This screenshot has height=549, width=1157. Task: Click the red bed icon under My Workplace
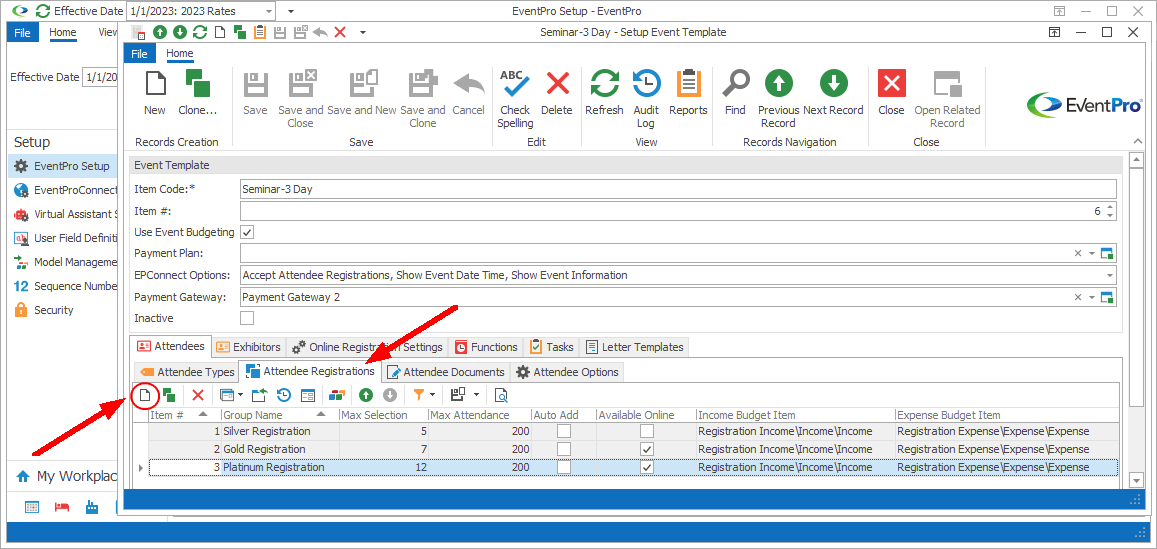click(62, 507)
